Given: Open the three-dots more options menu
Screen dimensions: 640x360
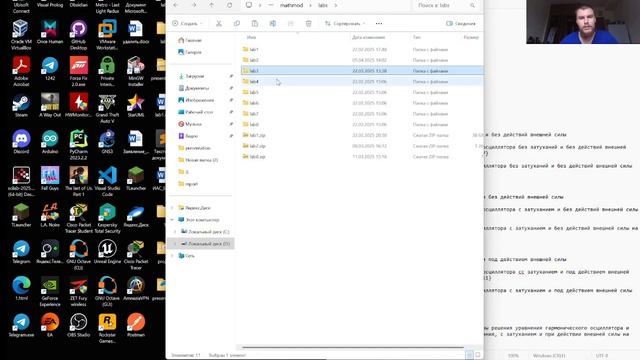Looking at the screenshot, I should click(x=379, y=24).
